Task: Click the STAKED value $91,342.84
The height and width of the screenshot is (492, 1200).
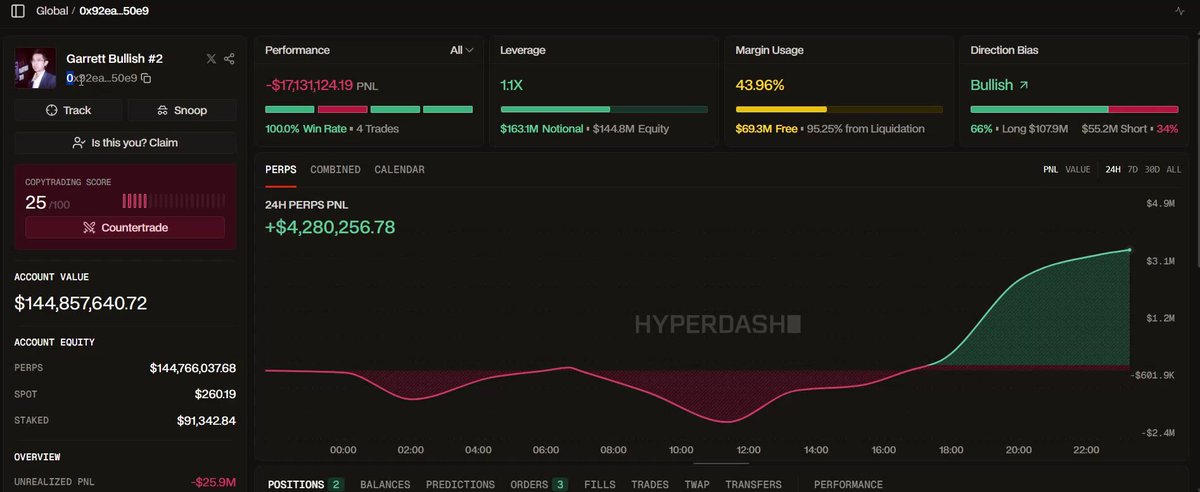Action: 207,420
